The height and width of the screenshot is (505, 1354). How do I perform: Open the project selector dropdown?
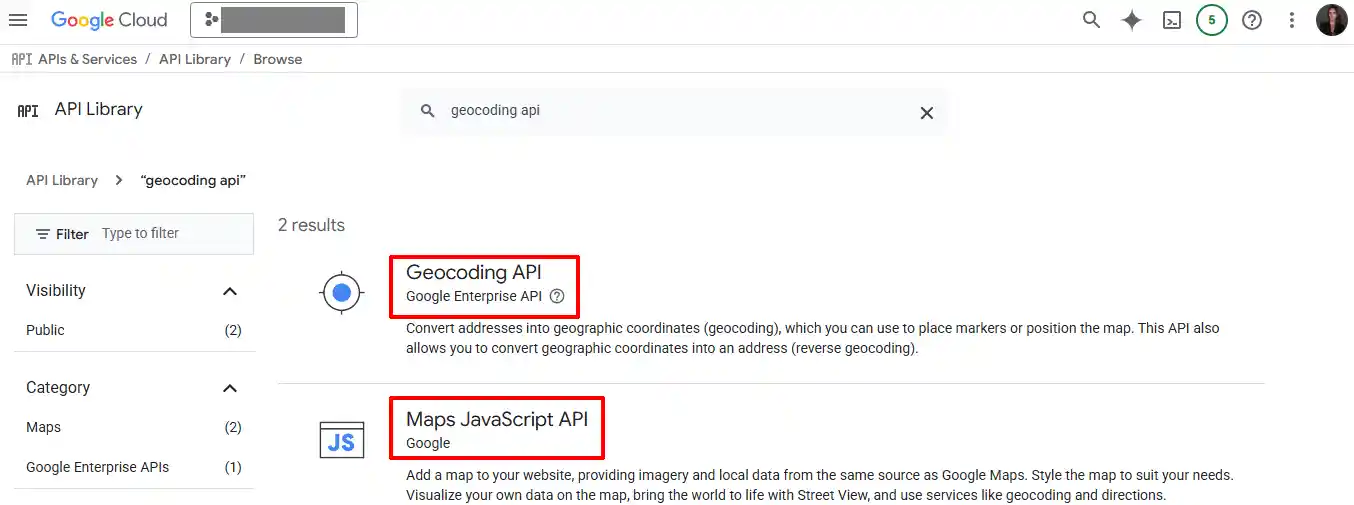tap(273, 20)
